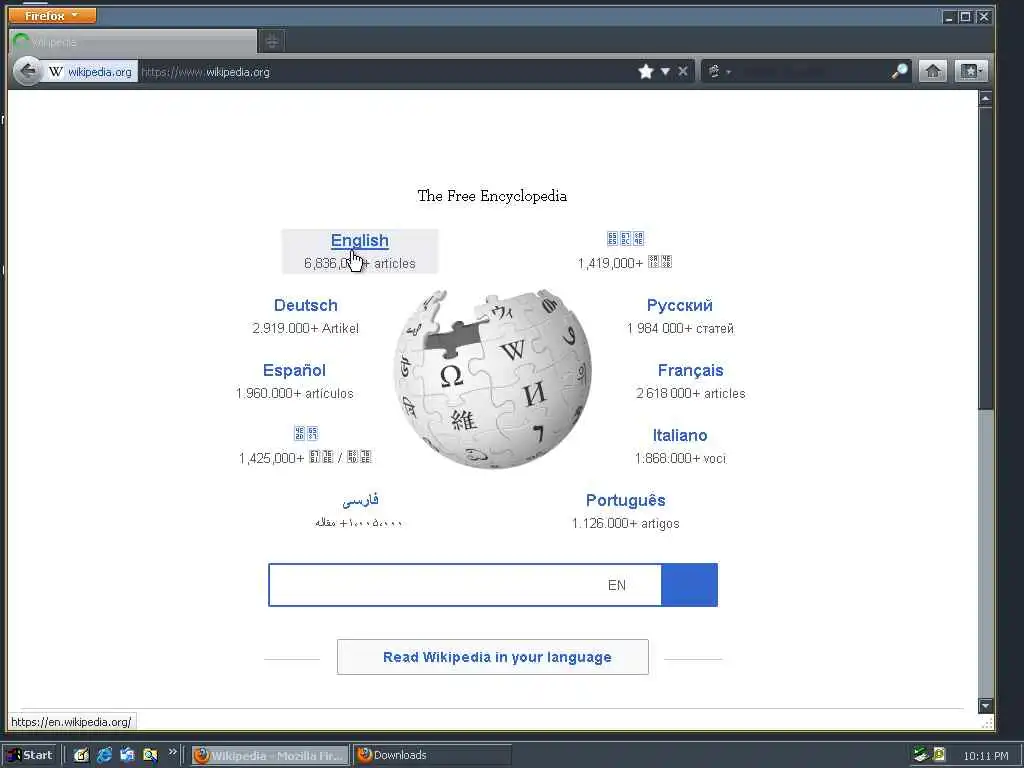Screen dimensions: 1024x768
Task: Click '1.960.000+ artículos' text
Action: coord(295,393)
